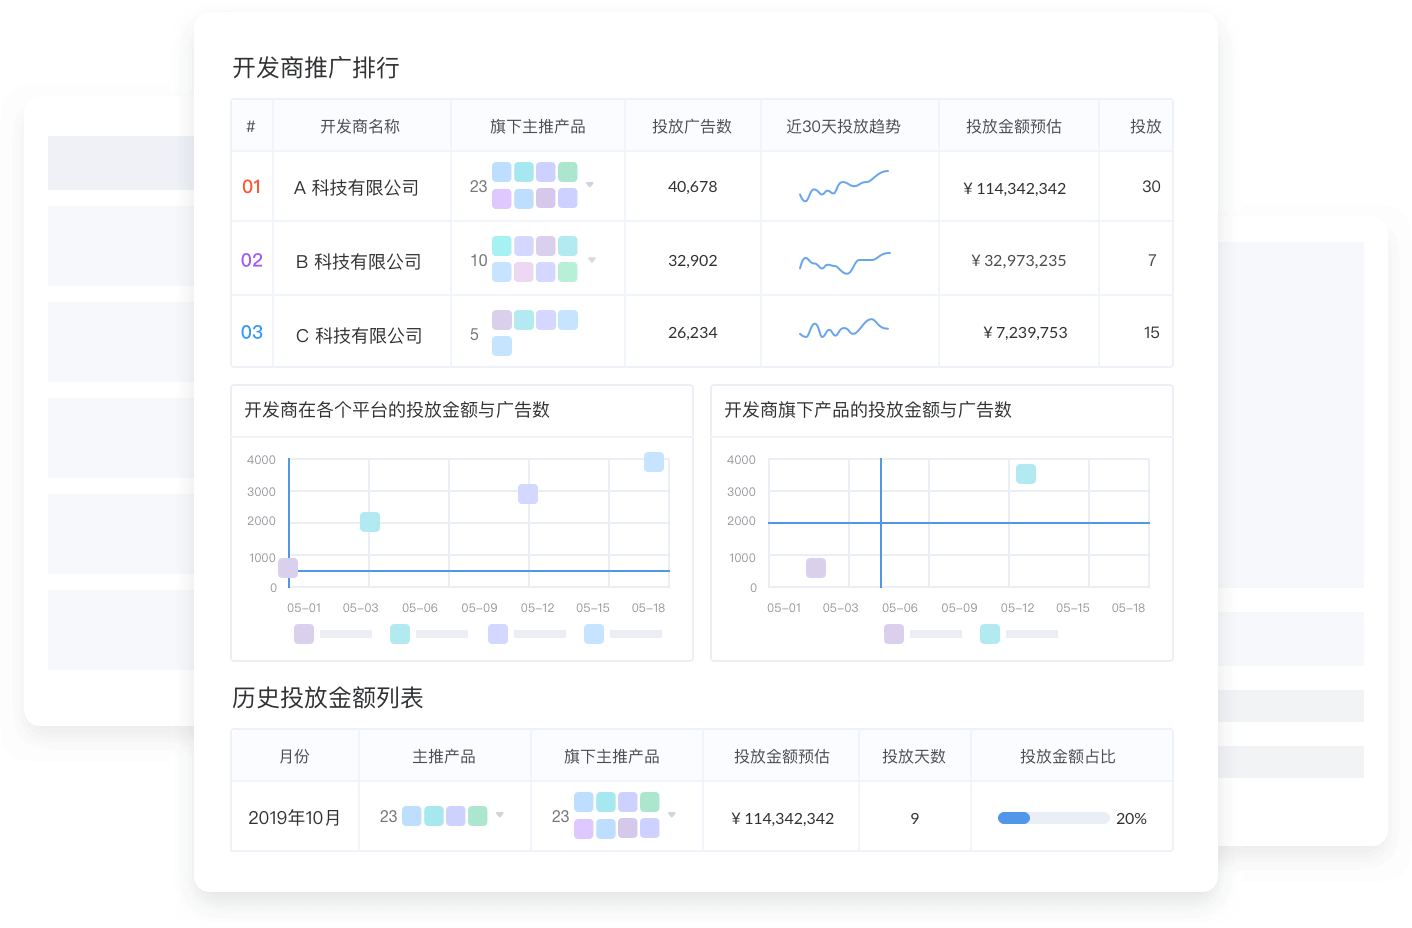Click the first app icon under A 科技有限公司
This screenshot has height=928, width=1412.
point(503,172)
